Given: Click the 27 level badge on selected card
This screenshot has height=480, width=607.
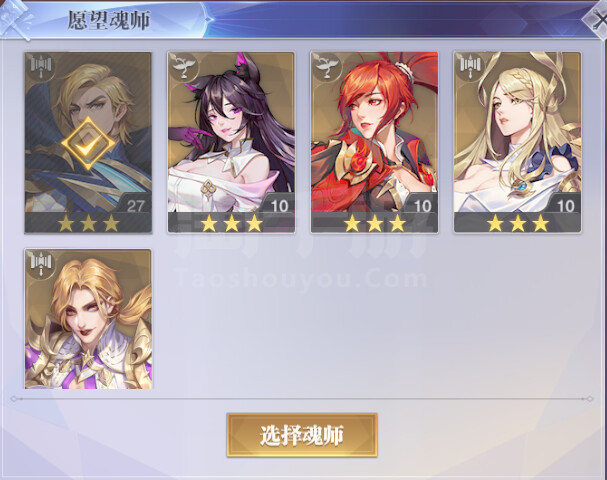Looking at the screenshot, I should [x=135, y=206].
